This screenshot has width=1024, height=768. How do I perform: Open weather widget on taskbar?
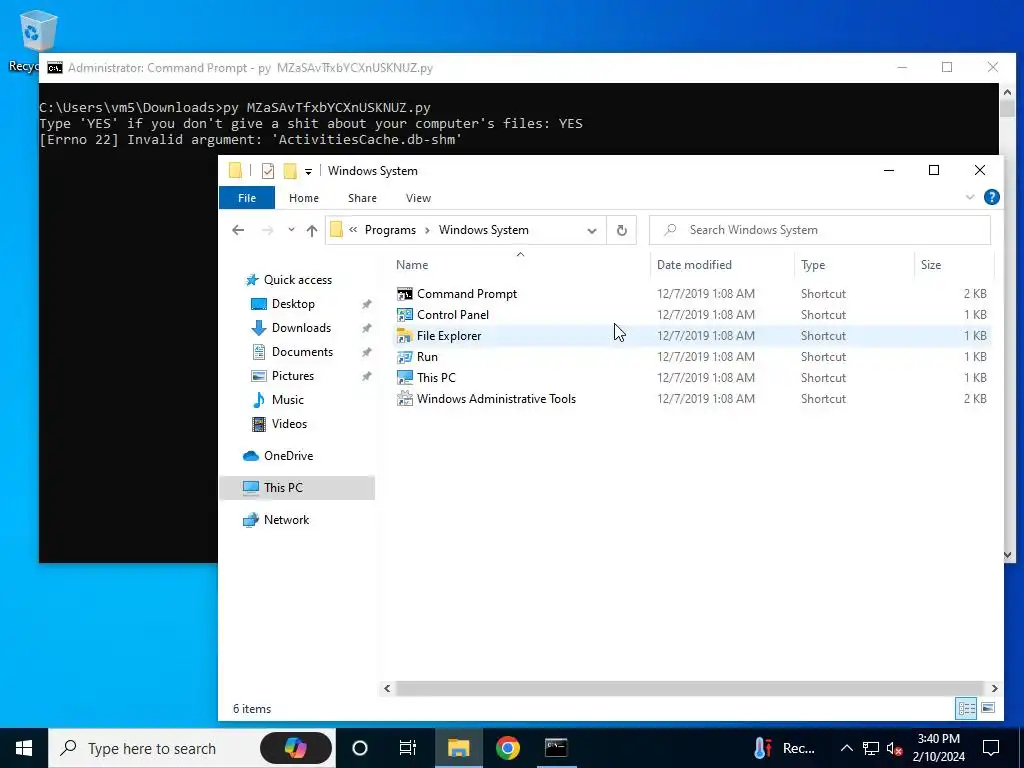[786, 748]
